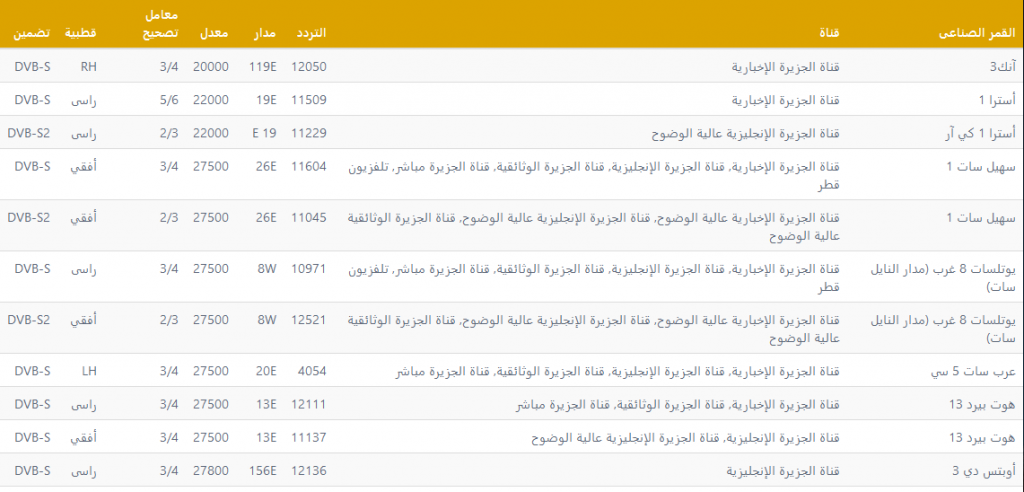Screen dimensions: 1024x492
Task: Click orbit value 20E
Action: point(266,372)
